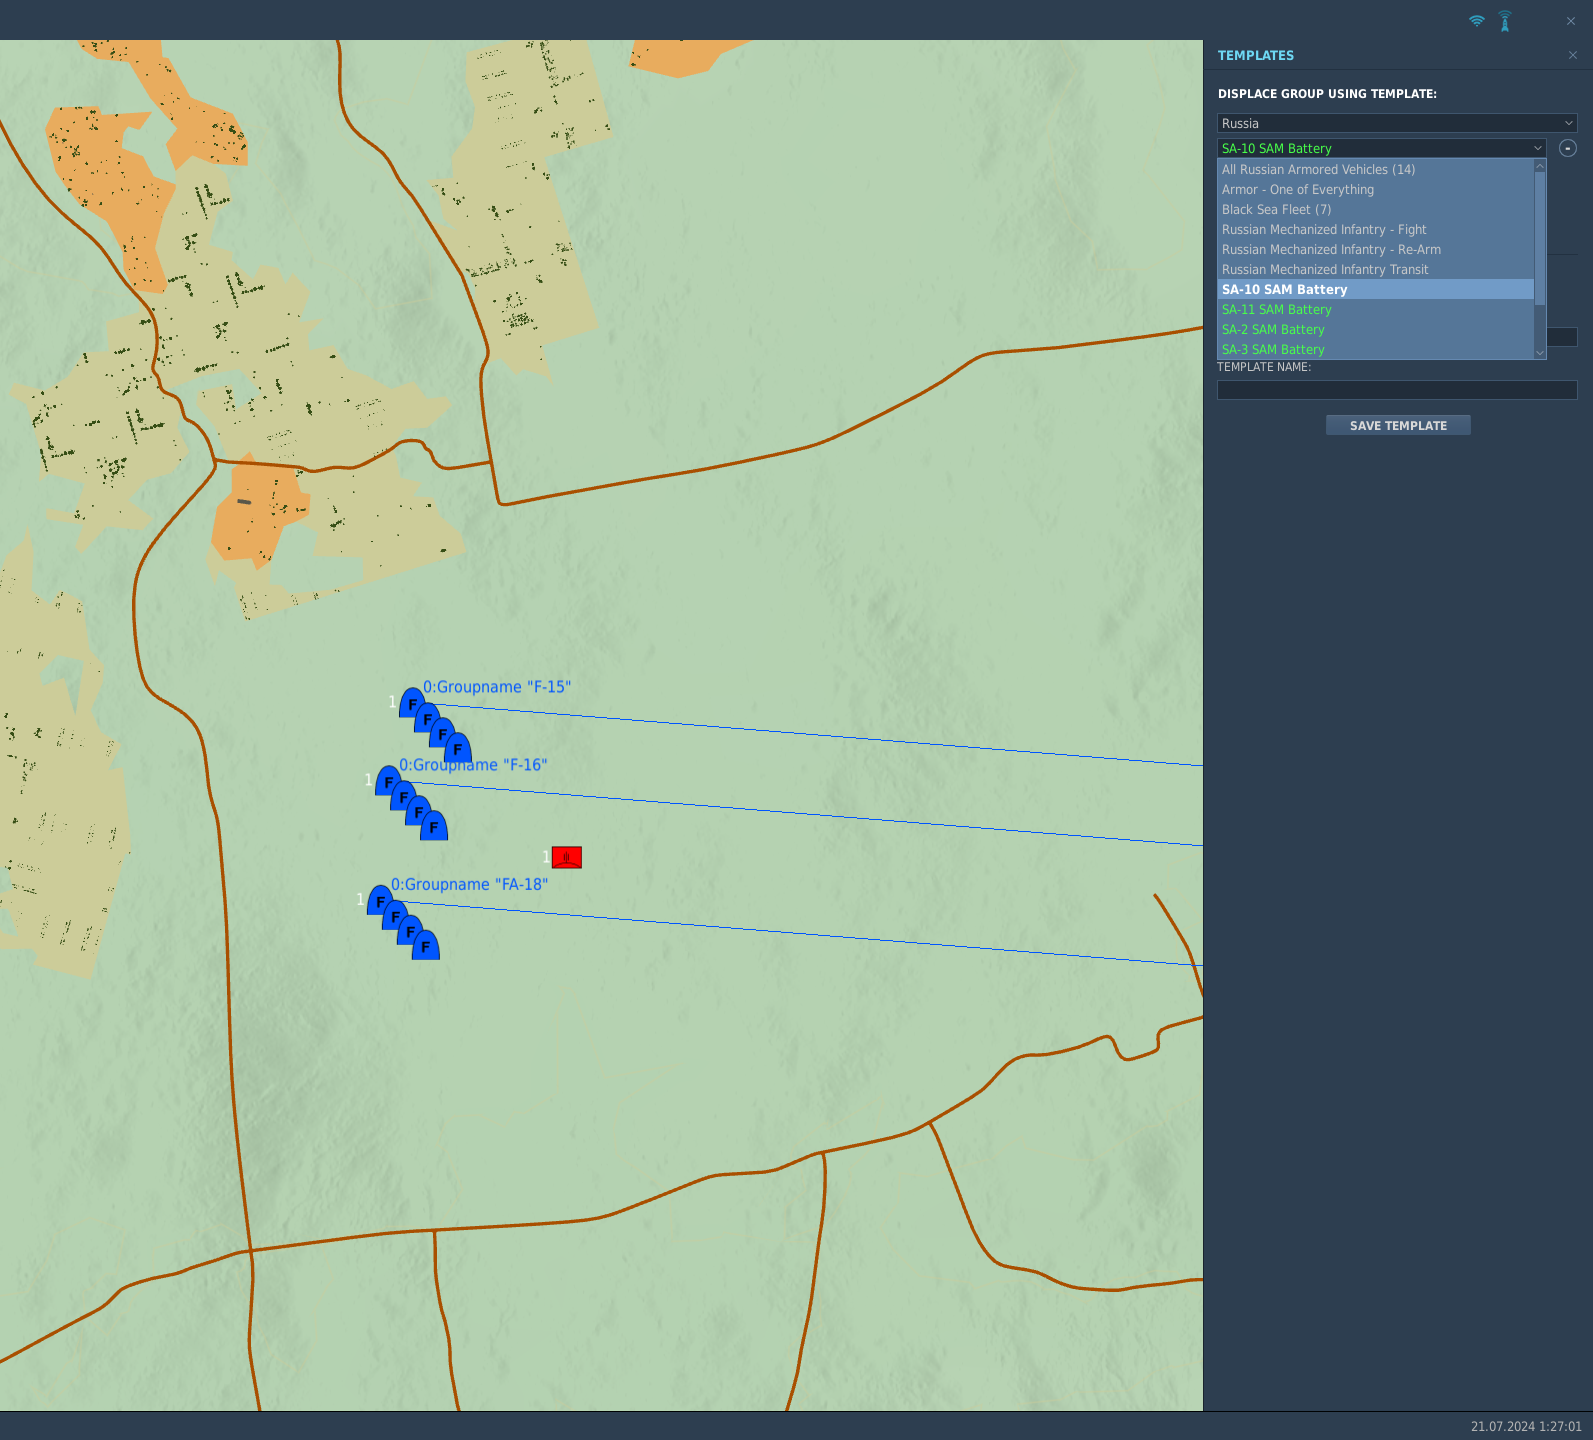Choose highlighted SA-10 SAM Battery list entry
1593x1440 pixels.
(1375, 289)
